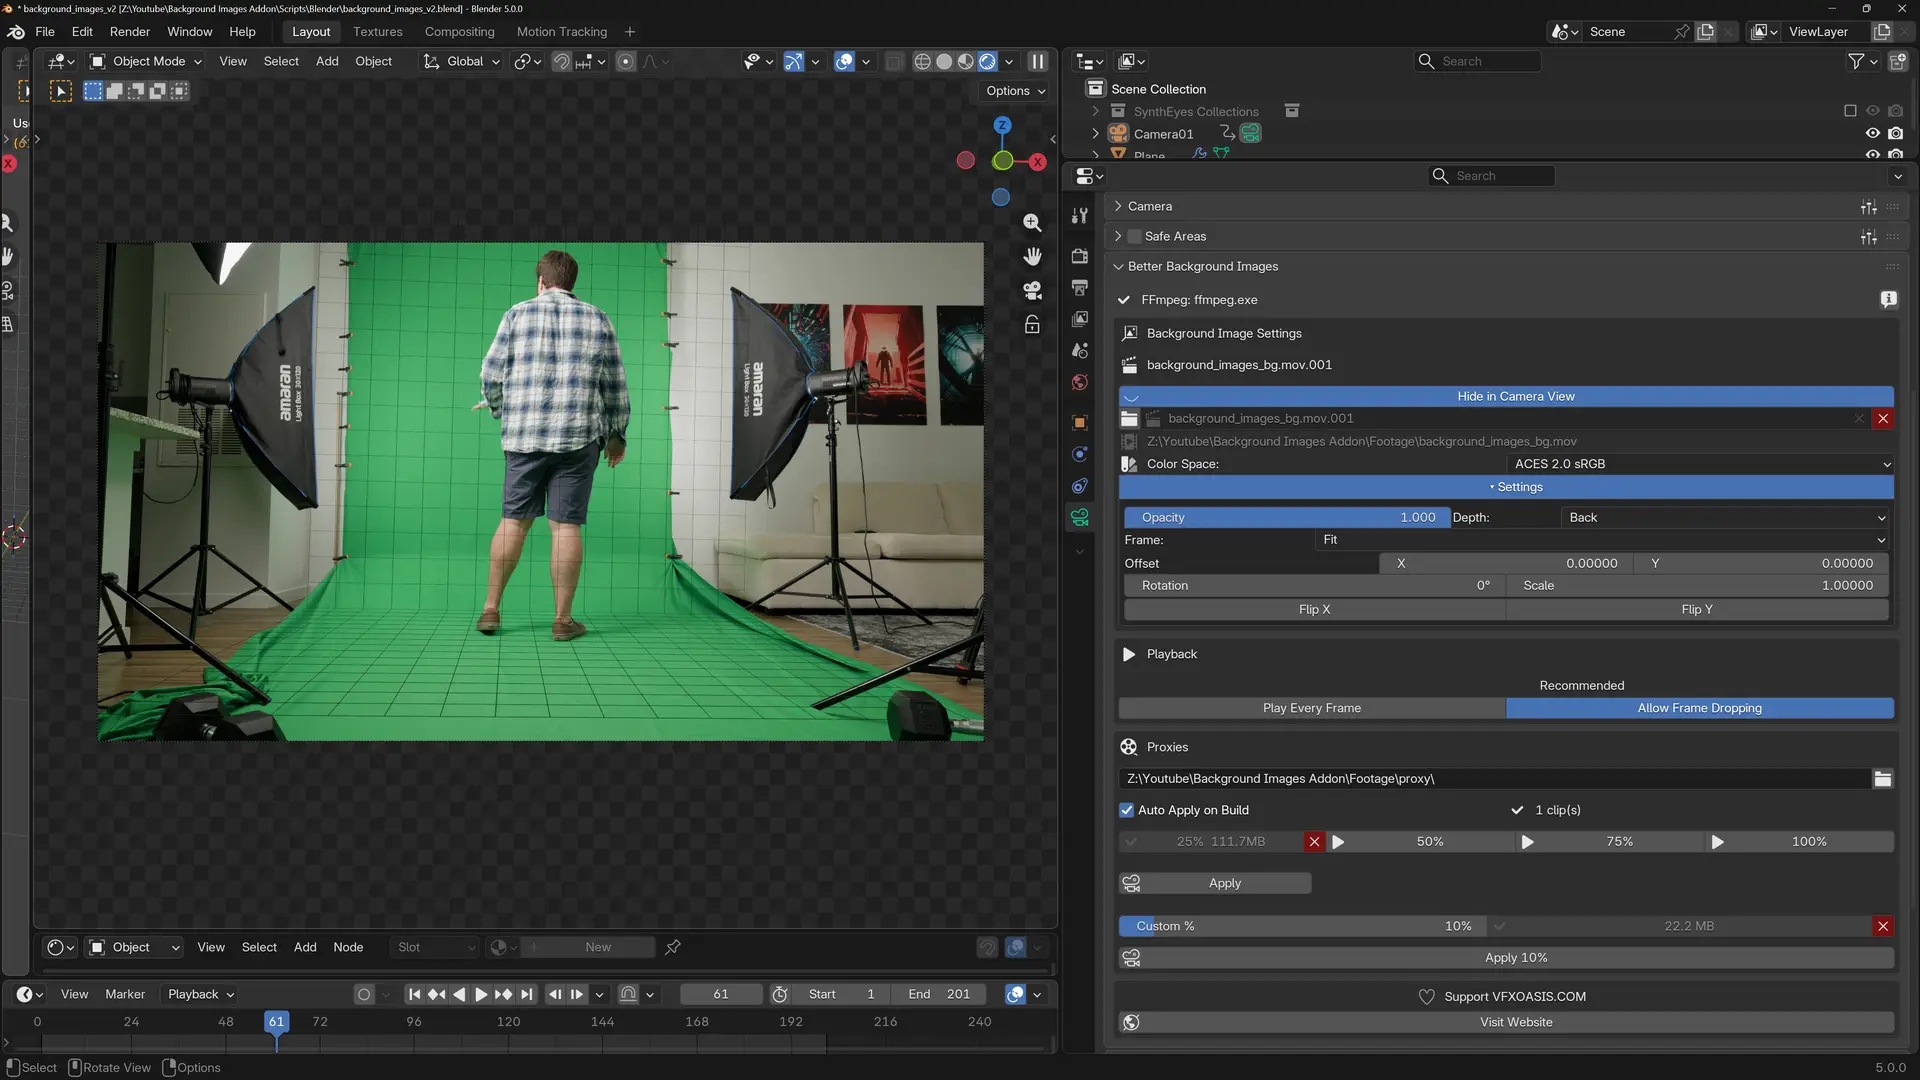Open the Render menu
This screenshot has height=1080, width=1920.
129,32
